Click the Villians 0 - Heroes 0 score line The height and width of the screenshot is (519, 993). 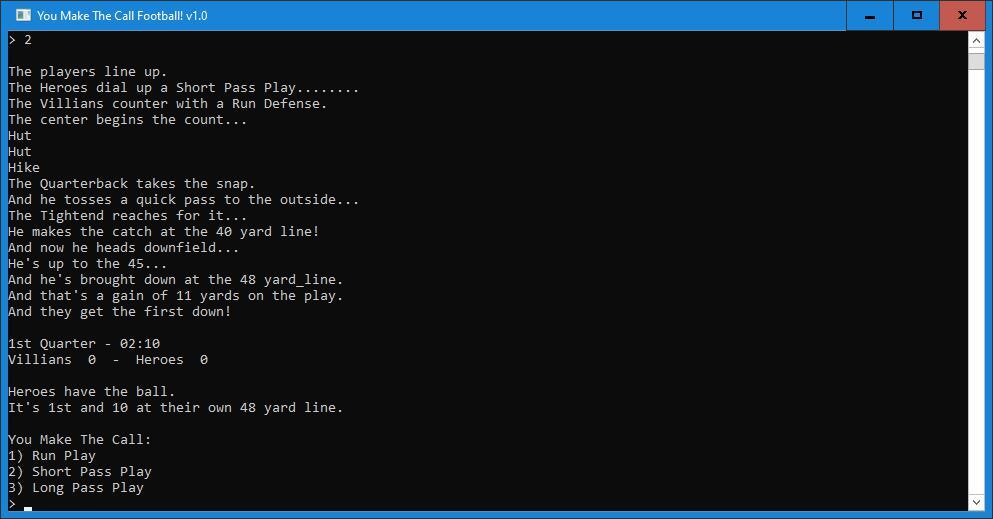[x=108, y=360]
